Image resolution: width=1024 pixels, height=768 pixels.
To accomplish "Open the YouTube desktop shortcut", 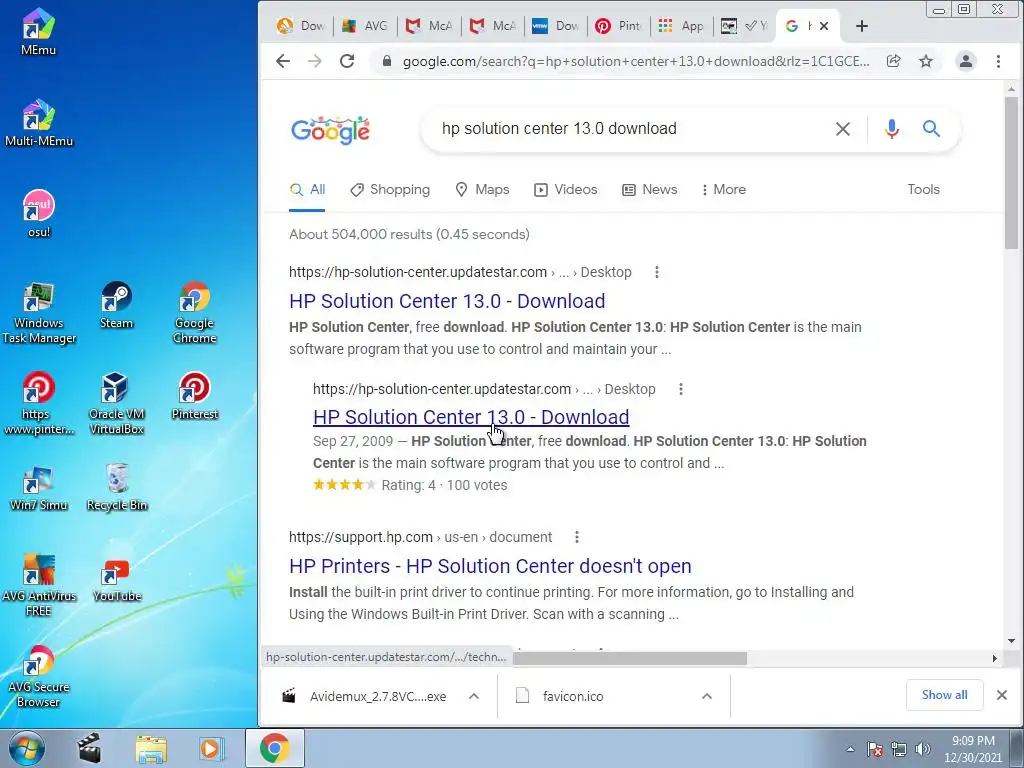I will pos(116,579).
